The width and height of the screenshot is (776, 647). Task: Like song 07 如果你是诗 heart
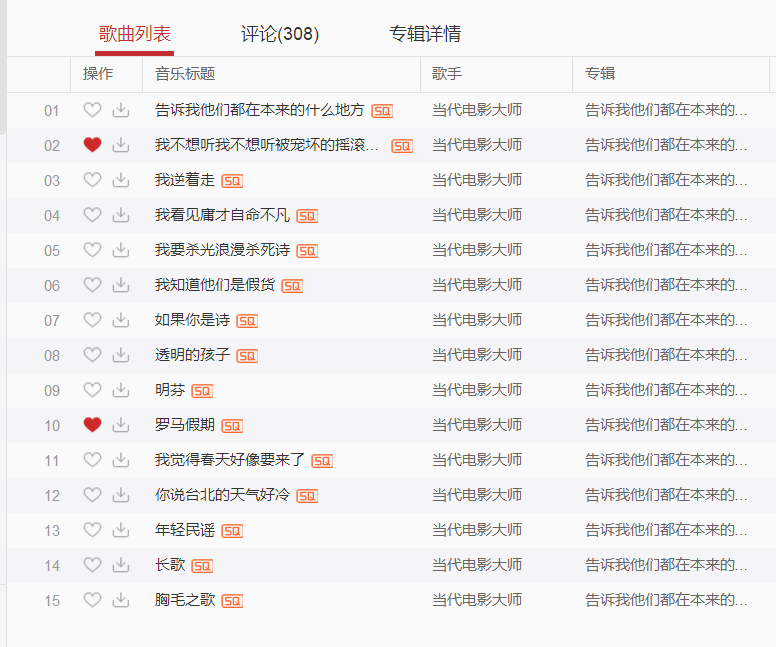coord(92,320)
